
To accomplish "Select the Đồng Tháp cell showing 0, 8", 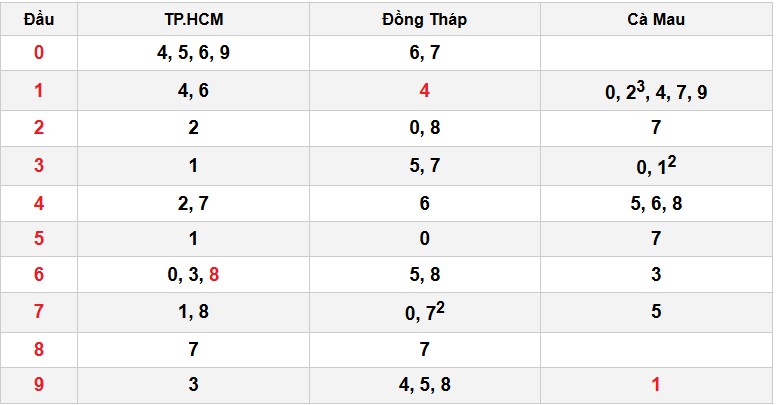I will tap(424, 128).
